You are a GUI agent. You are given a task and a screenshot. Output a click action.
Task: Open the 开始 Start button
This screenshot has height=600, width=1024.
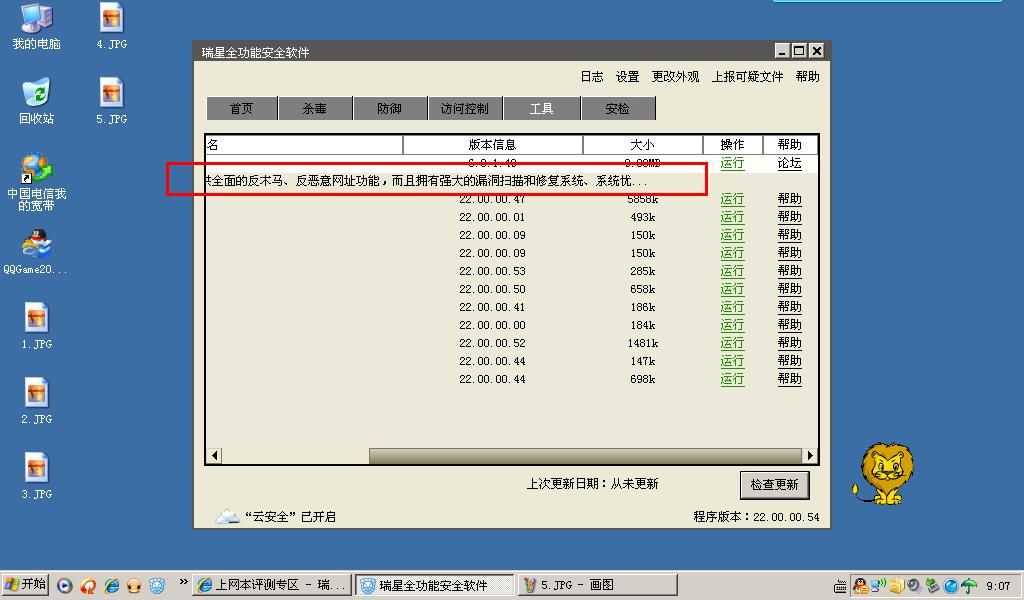coord(25,584)
